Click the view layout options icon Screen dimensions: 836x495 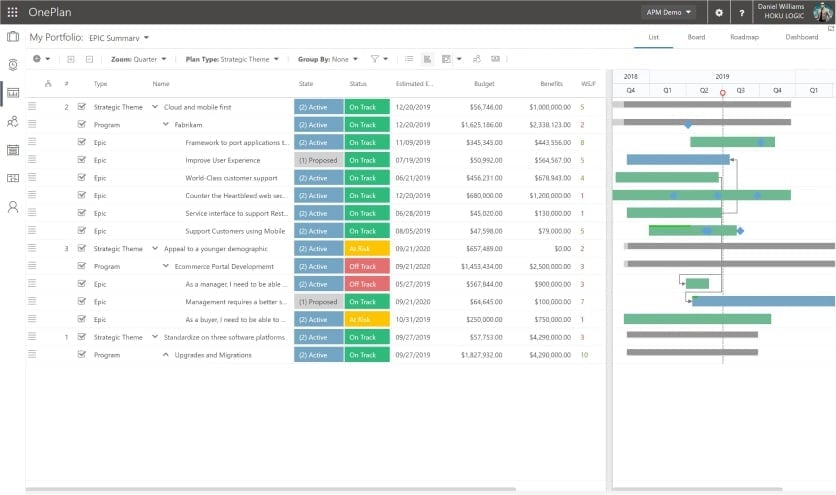pos(446,59)
